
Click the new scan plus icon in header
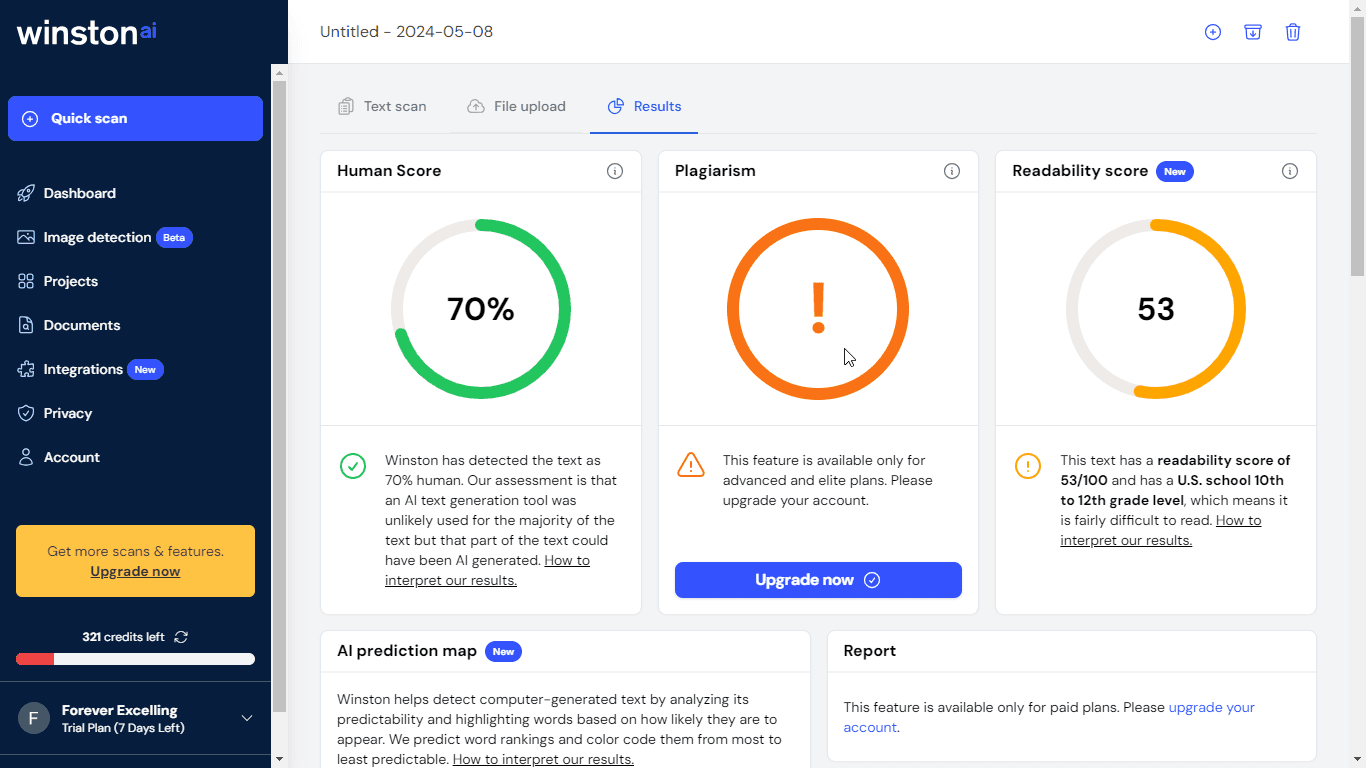click(1213, 32)
